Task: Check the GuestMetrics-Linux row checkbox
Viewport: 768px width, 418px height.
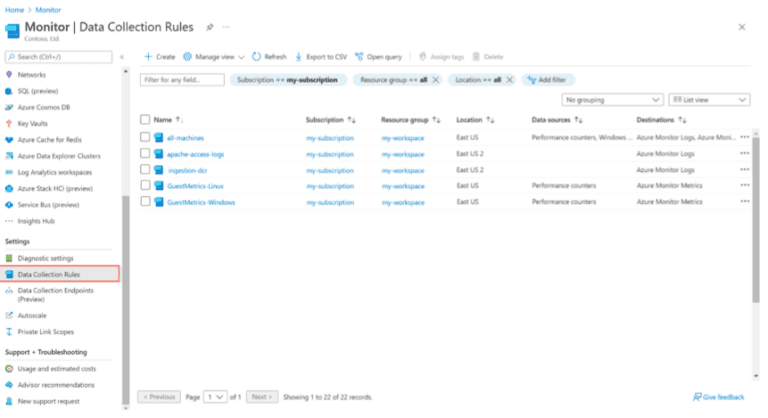Action: (145, 185)
